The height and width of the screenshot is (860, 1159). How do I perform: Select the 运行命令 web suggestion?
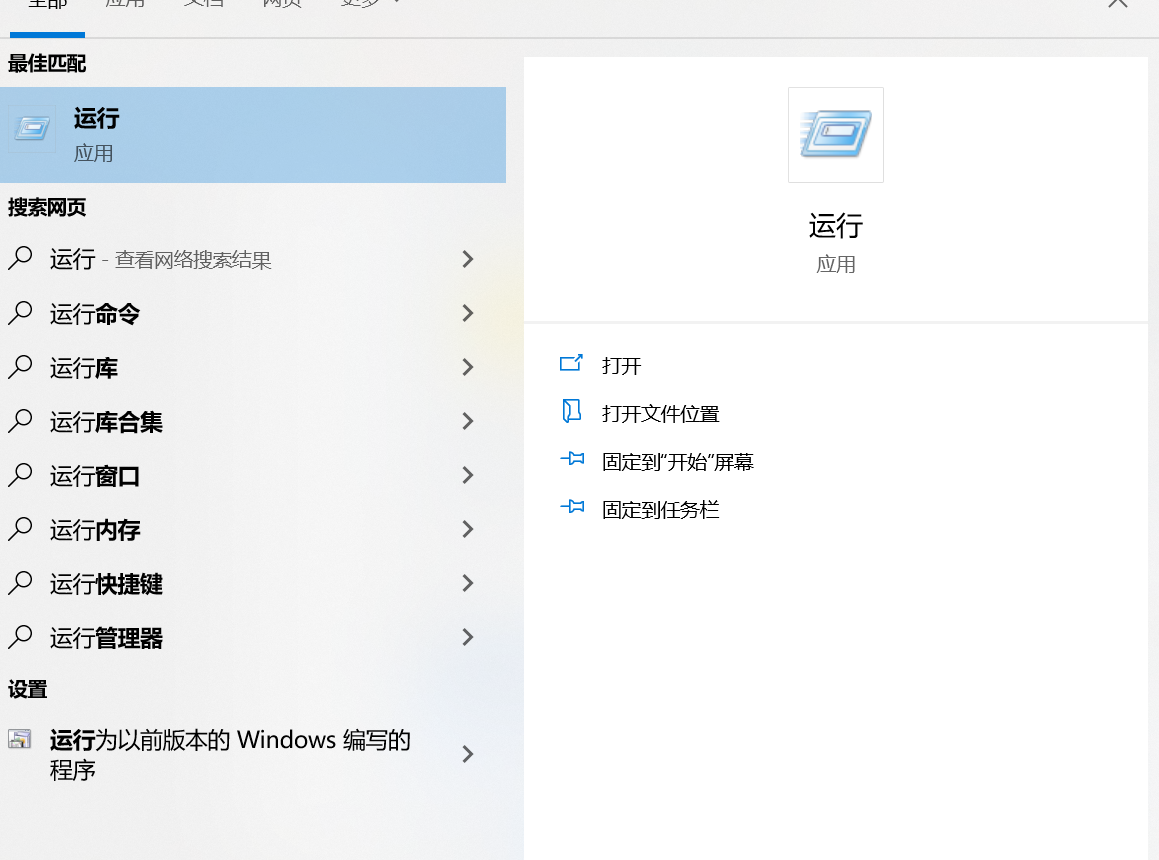pos(253,314)
